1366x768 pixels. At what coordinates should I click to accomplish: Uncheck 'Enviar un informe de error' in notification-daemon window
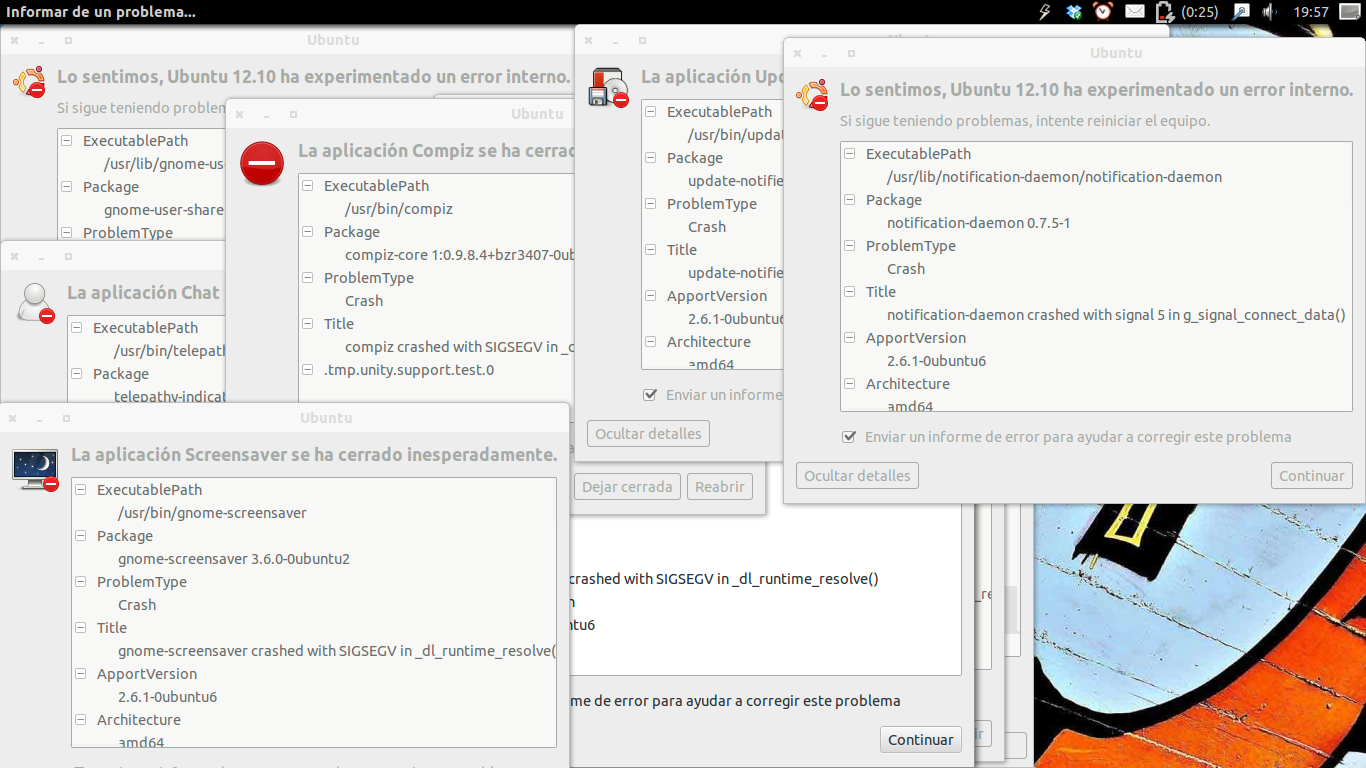849,437
